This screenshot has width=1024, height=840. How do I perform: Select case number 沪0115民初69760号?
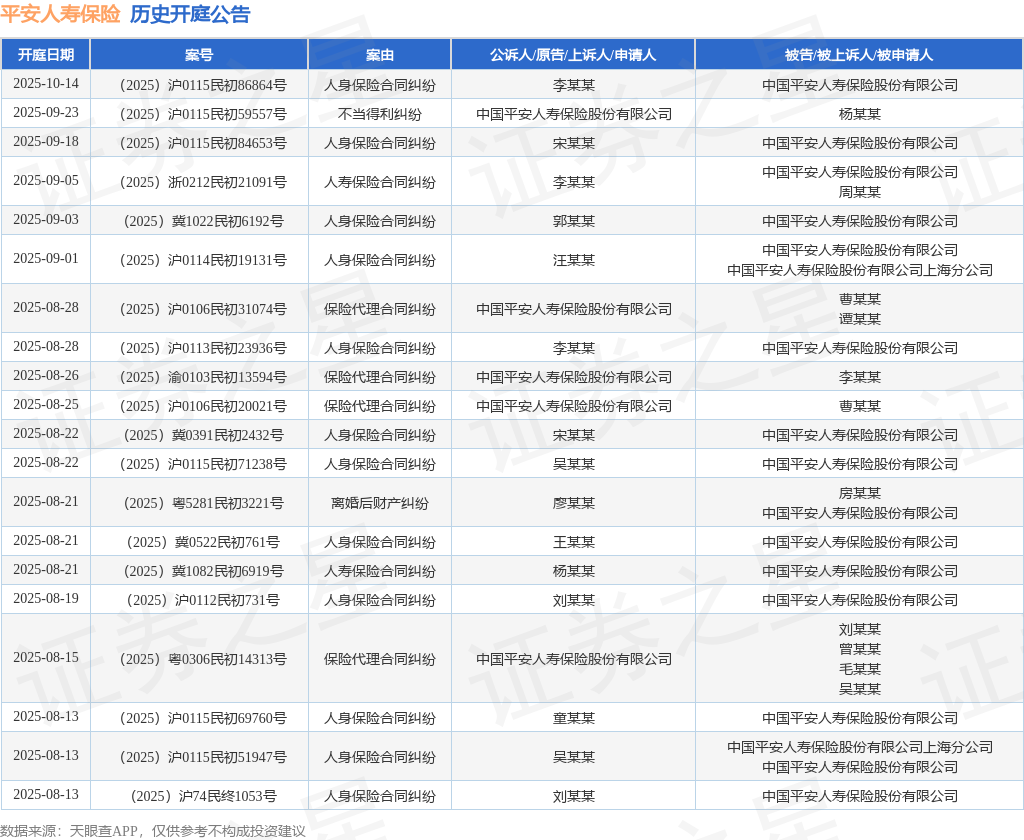coord(203,719)
